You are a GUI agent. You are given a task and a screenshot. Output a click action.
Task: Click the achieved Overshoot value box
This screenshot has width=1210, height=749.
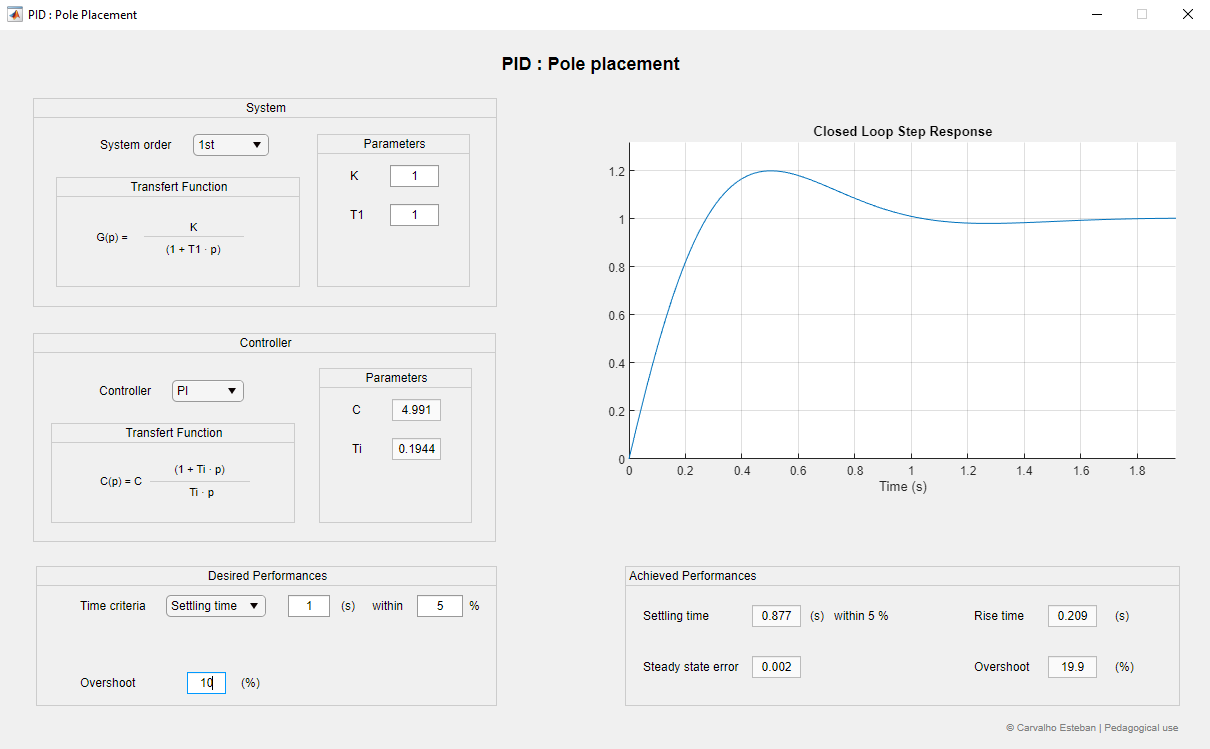tap(1072, 667)
